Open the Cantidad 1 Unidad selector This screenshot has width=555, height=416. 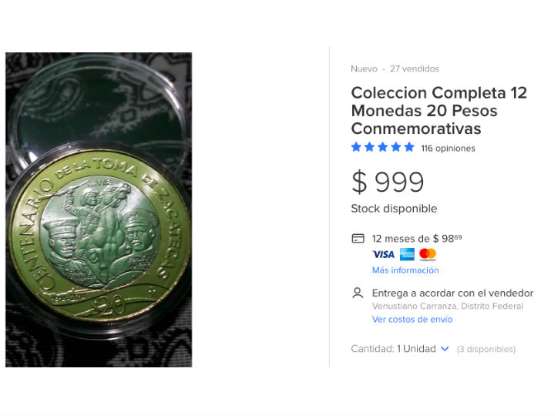(400, 349)
